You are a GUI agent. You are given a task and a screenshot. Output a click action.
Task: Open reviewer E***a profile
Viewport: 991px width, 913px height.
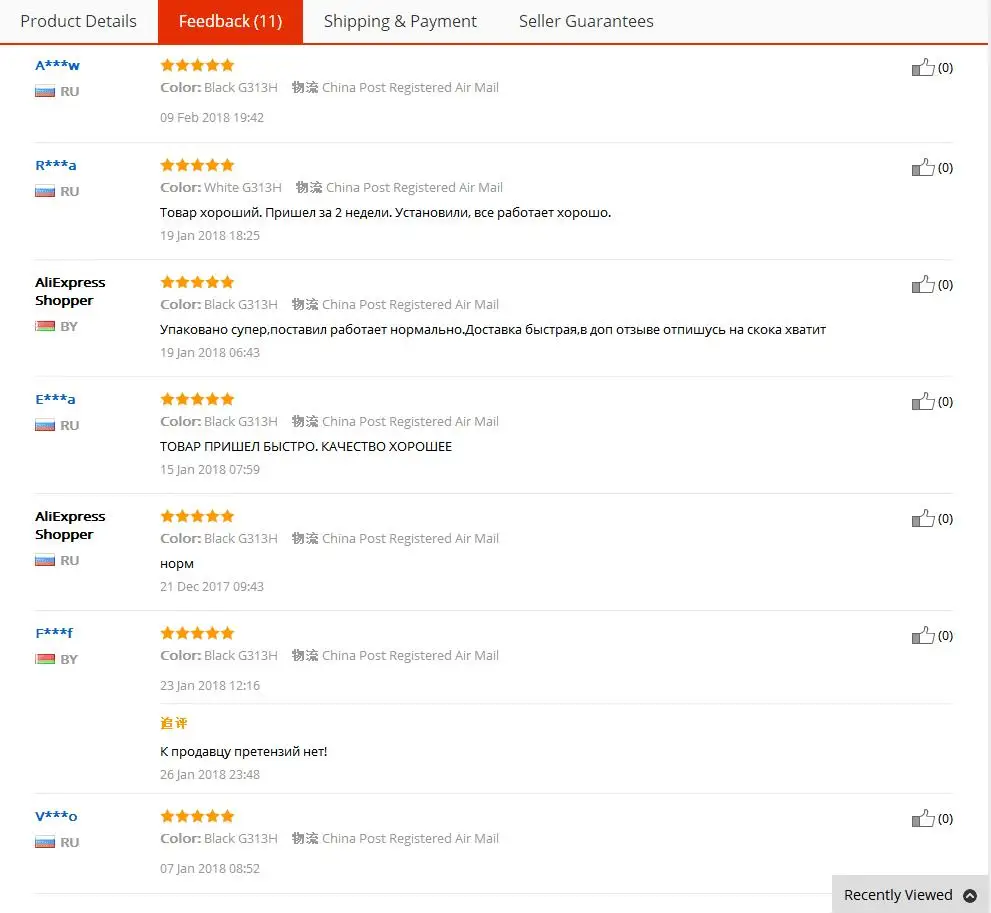(x=55, y=399)
